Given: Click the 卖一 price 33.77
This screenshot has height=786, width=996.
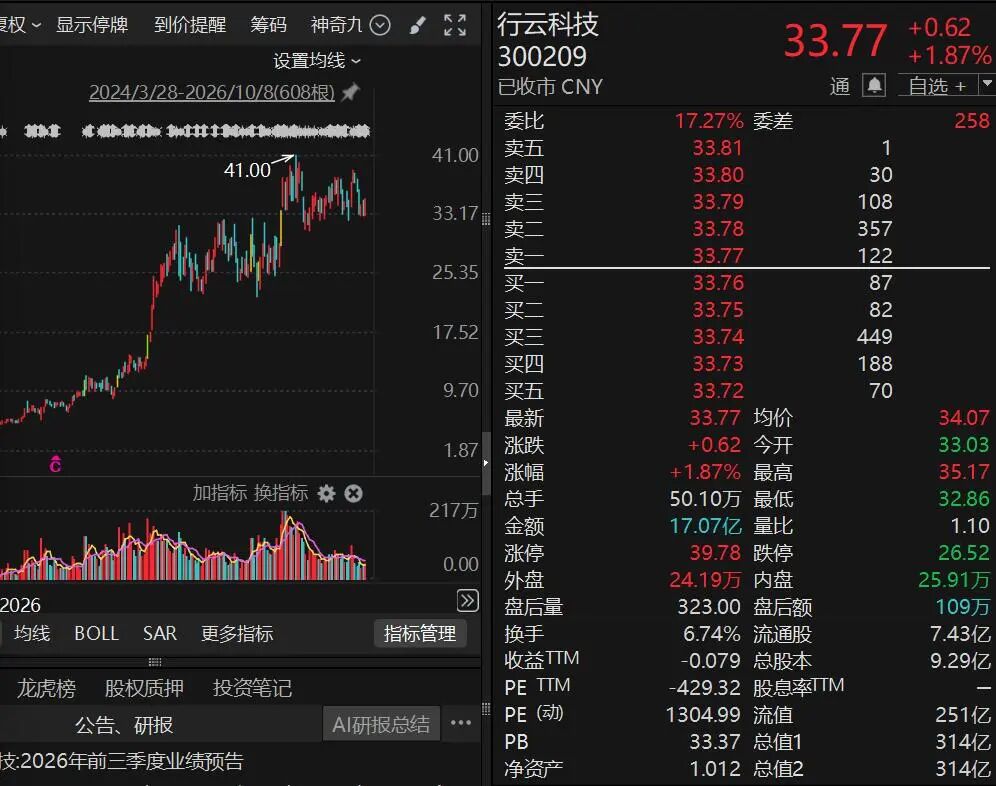Looking at the screenshot, I should (718, 255).
